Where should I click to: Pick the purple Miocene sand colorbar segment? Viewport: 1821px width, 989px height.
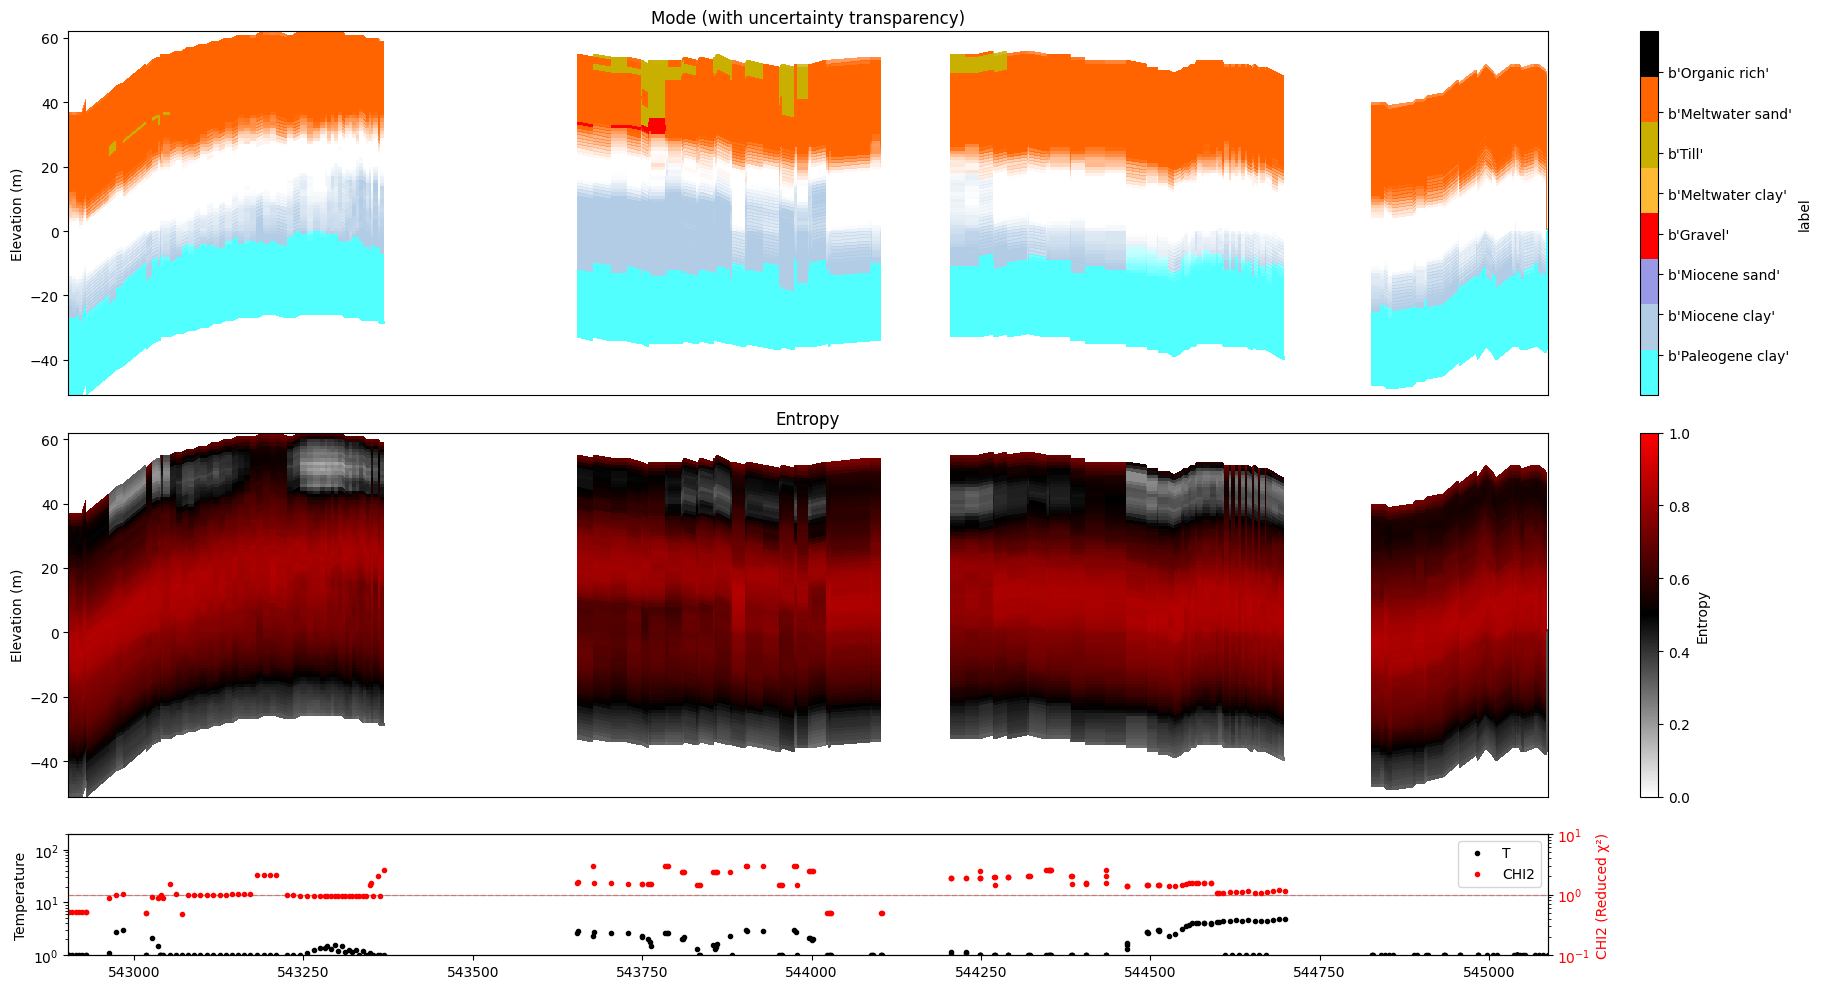[x=1649, y=281]
